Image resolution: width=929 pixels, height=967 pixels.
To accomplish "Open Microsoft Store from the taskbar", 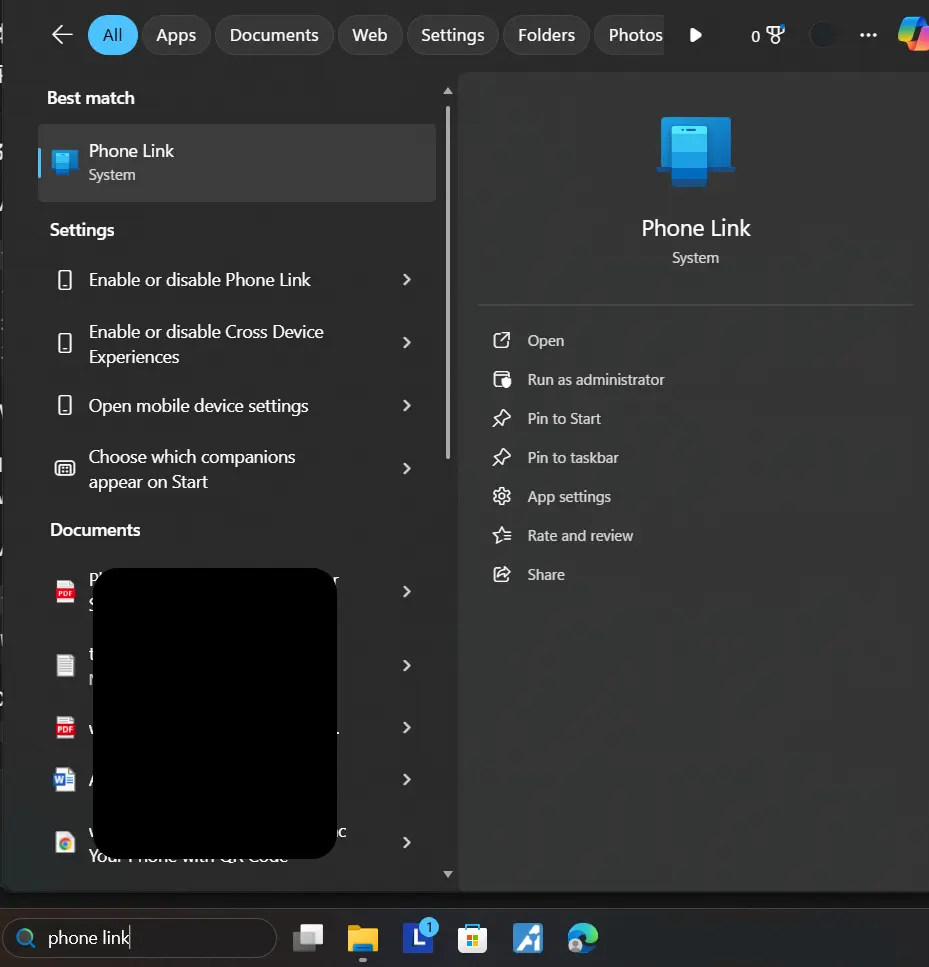I will (x=472, y=938).
